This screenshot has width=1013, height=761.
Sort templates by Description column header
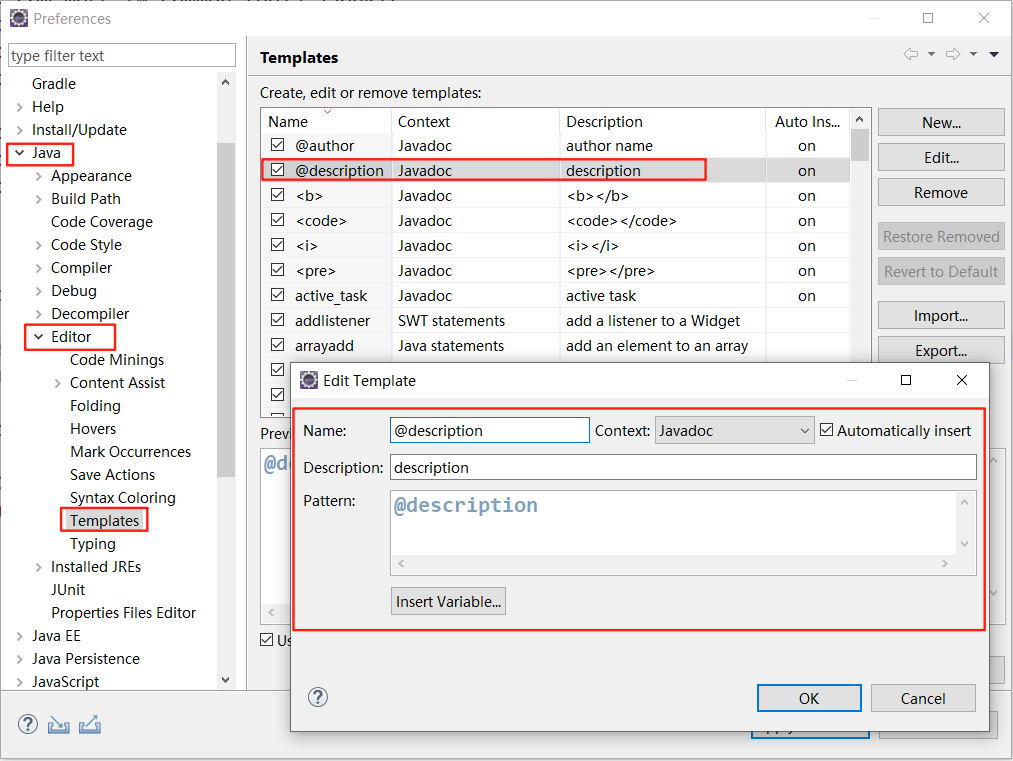pos(662,121)
